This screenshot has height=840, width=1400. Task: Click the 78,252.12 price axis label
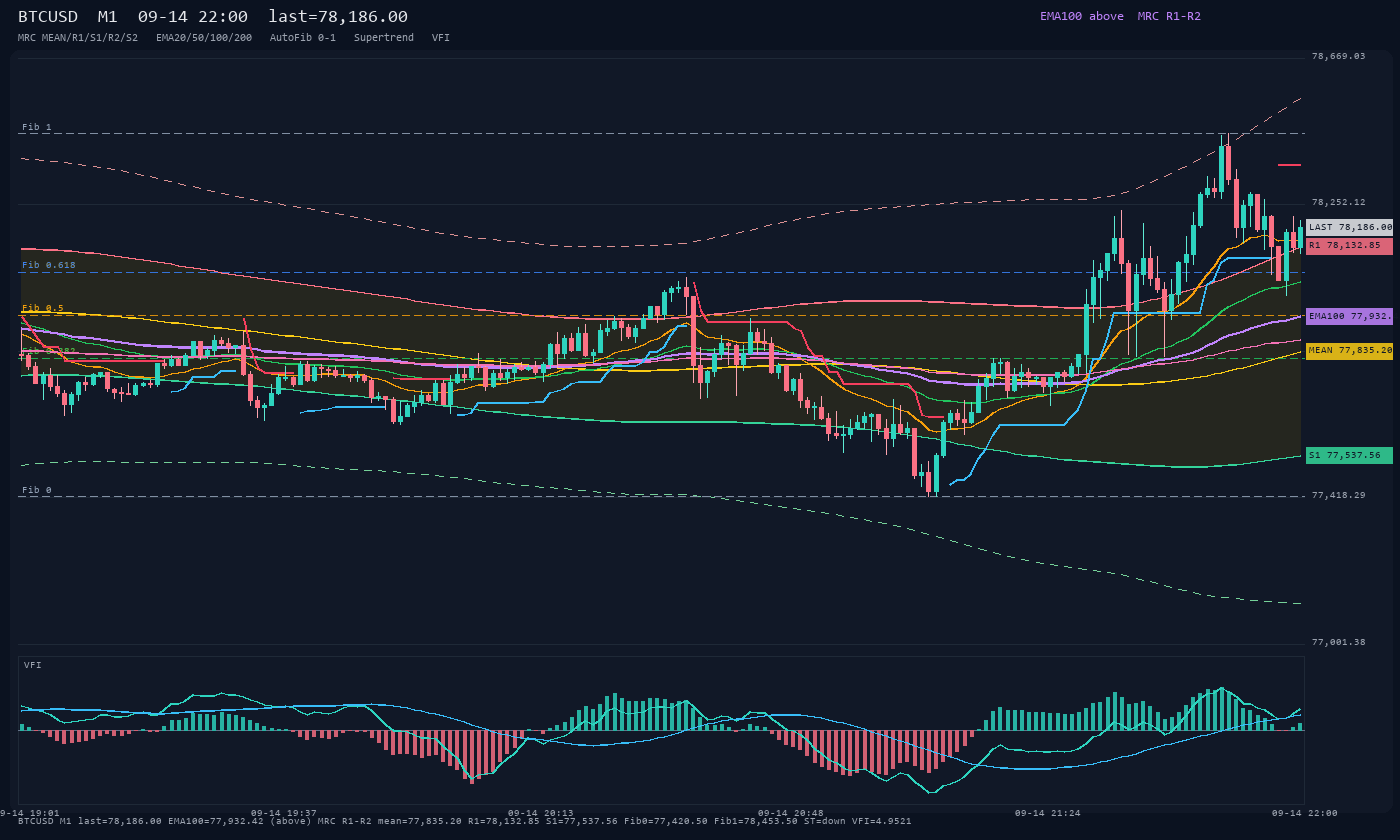1338,202
